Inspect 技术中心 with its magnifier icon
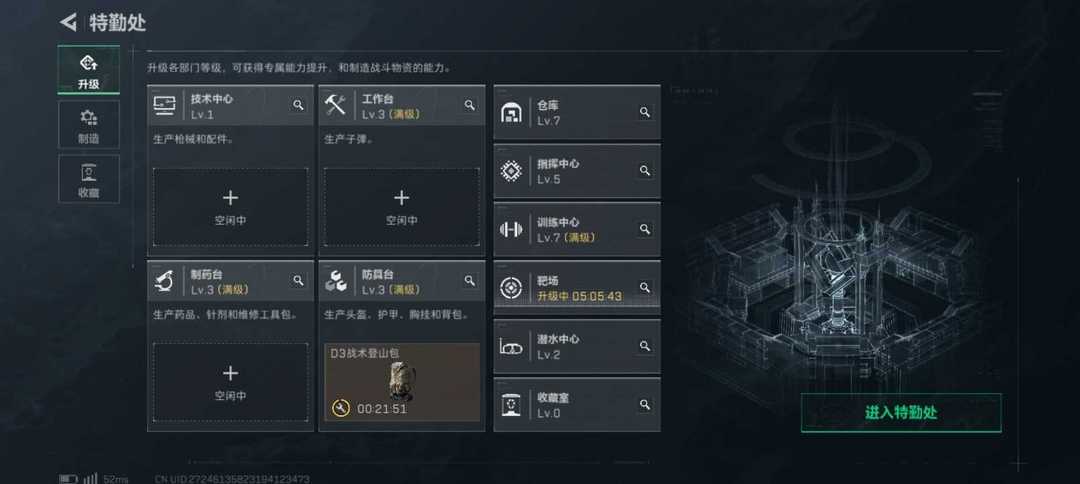 pyautogui.click(x=298, y=105)
